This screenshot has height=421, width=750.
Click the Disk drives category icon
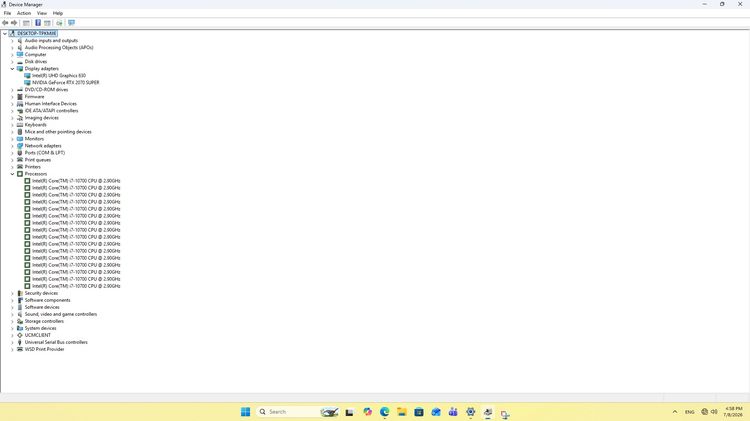[x=20, y=62]
